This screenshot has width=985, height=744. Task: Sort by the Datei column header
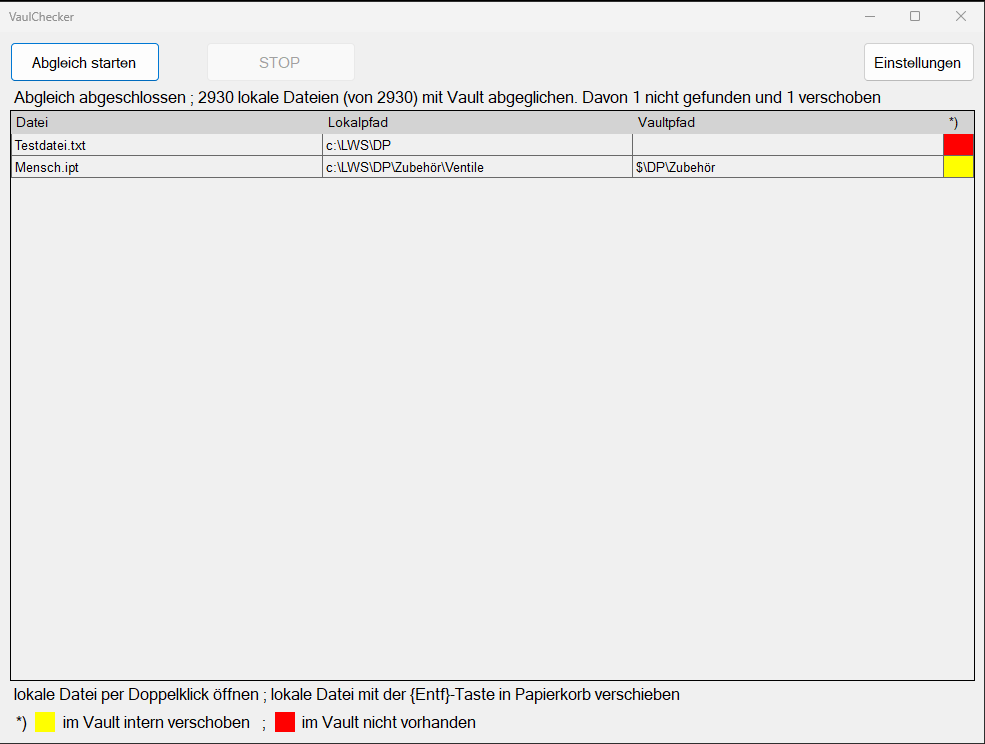(x=166, y=123)
